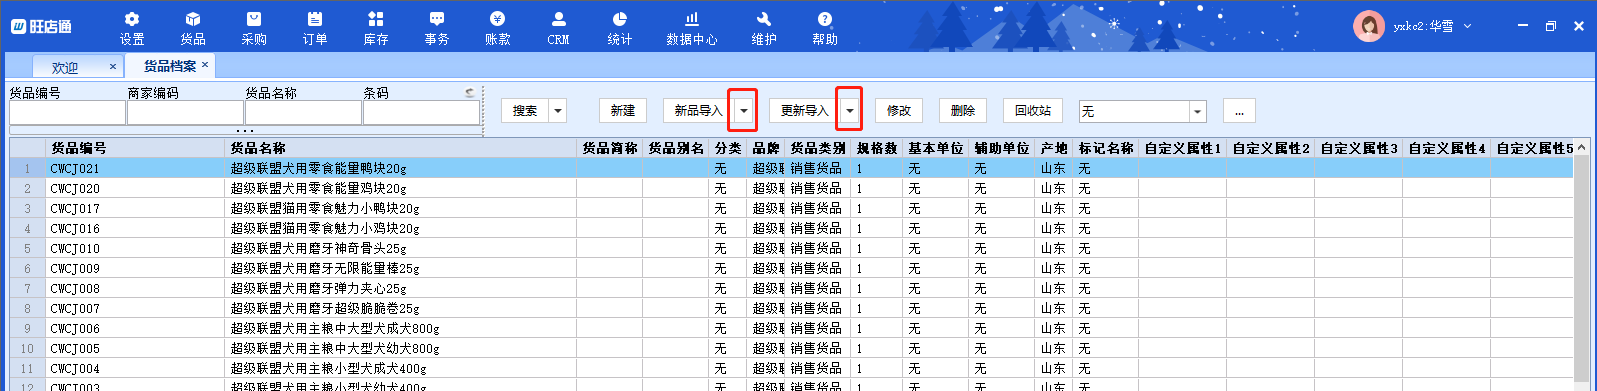
Task: Open the 数据中心 data center icon
Action: 692,19
